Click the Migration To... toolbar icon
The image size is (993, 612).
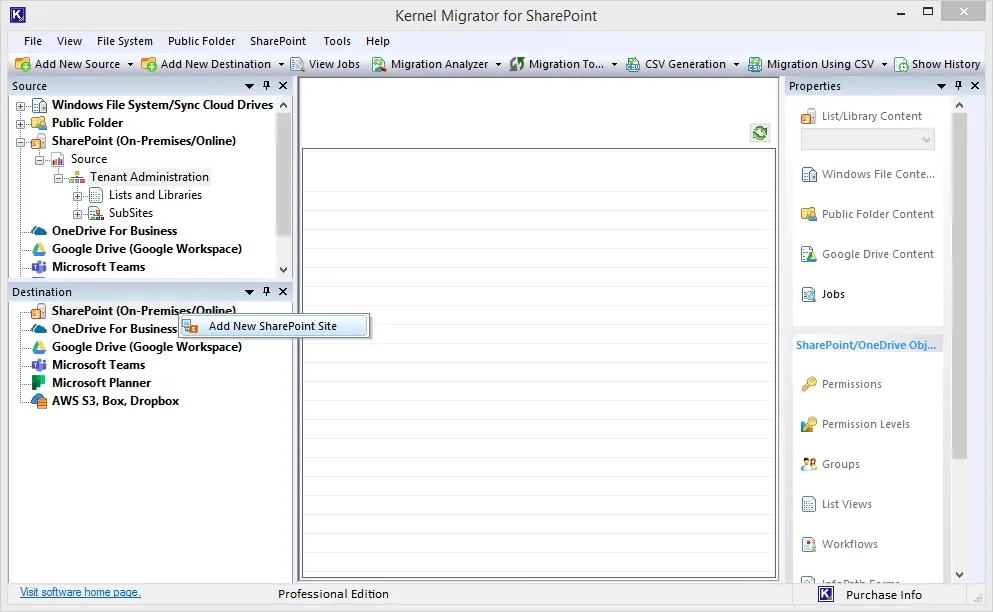[x=517, y=64]
